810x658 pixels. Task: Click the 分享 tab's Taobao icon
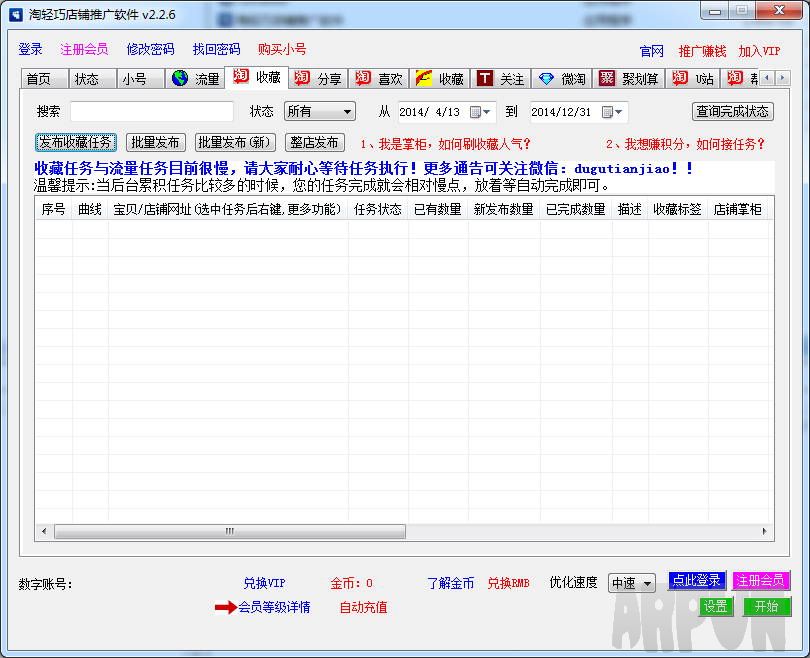click(x=303, y=79)
